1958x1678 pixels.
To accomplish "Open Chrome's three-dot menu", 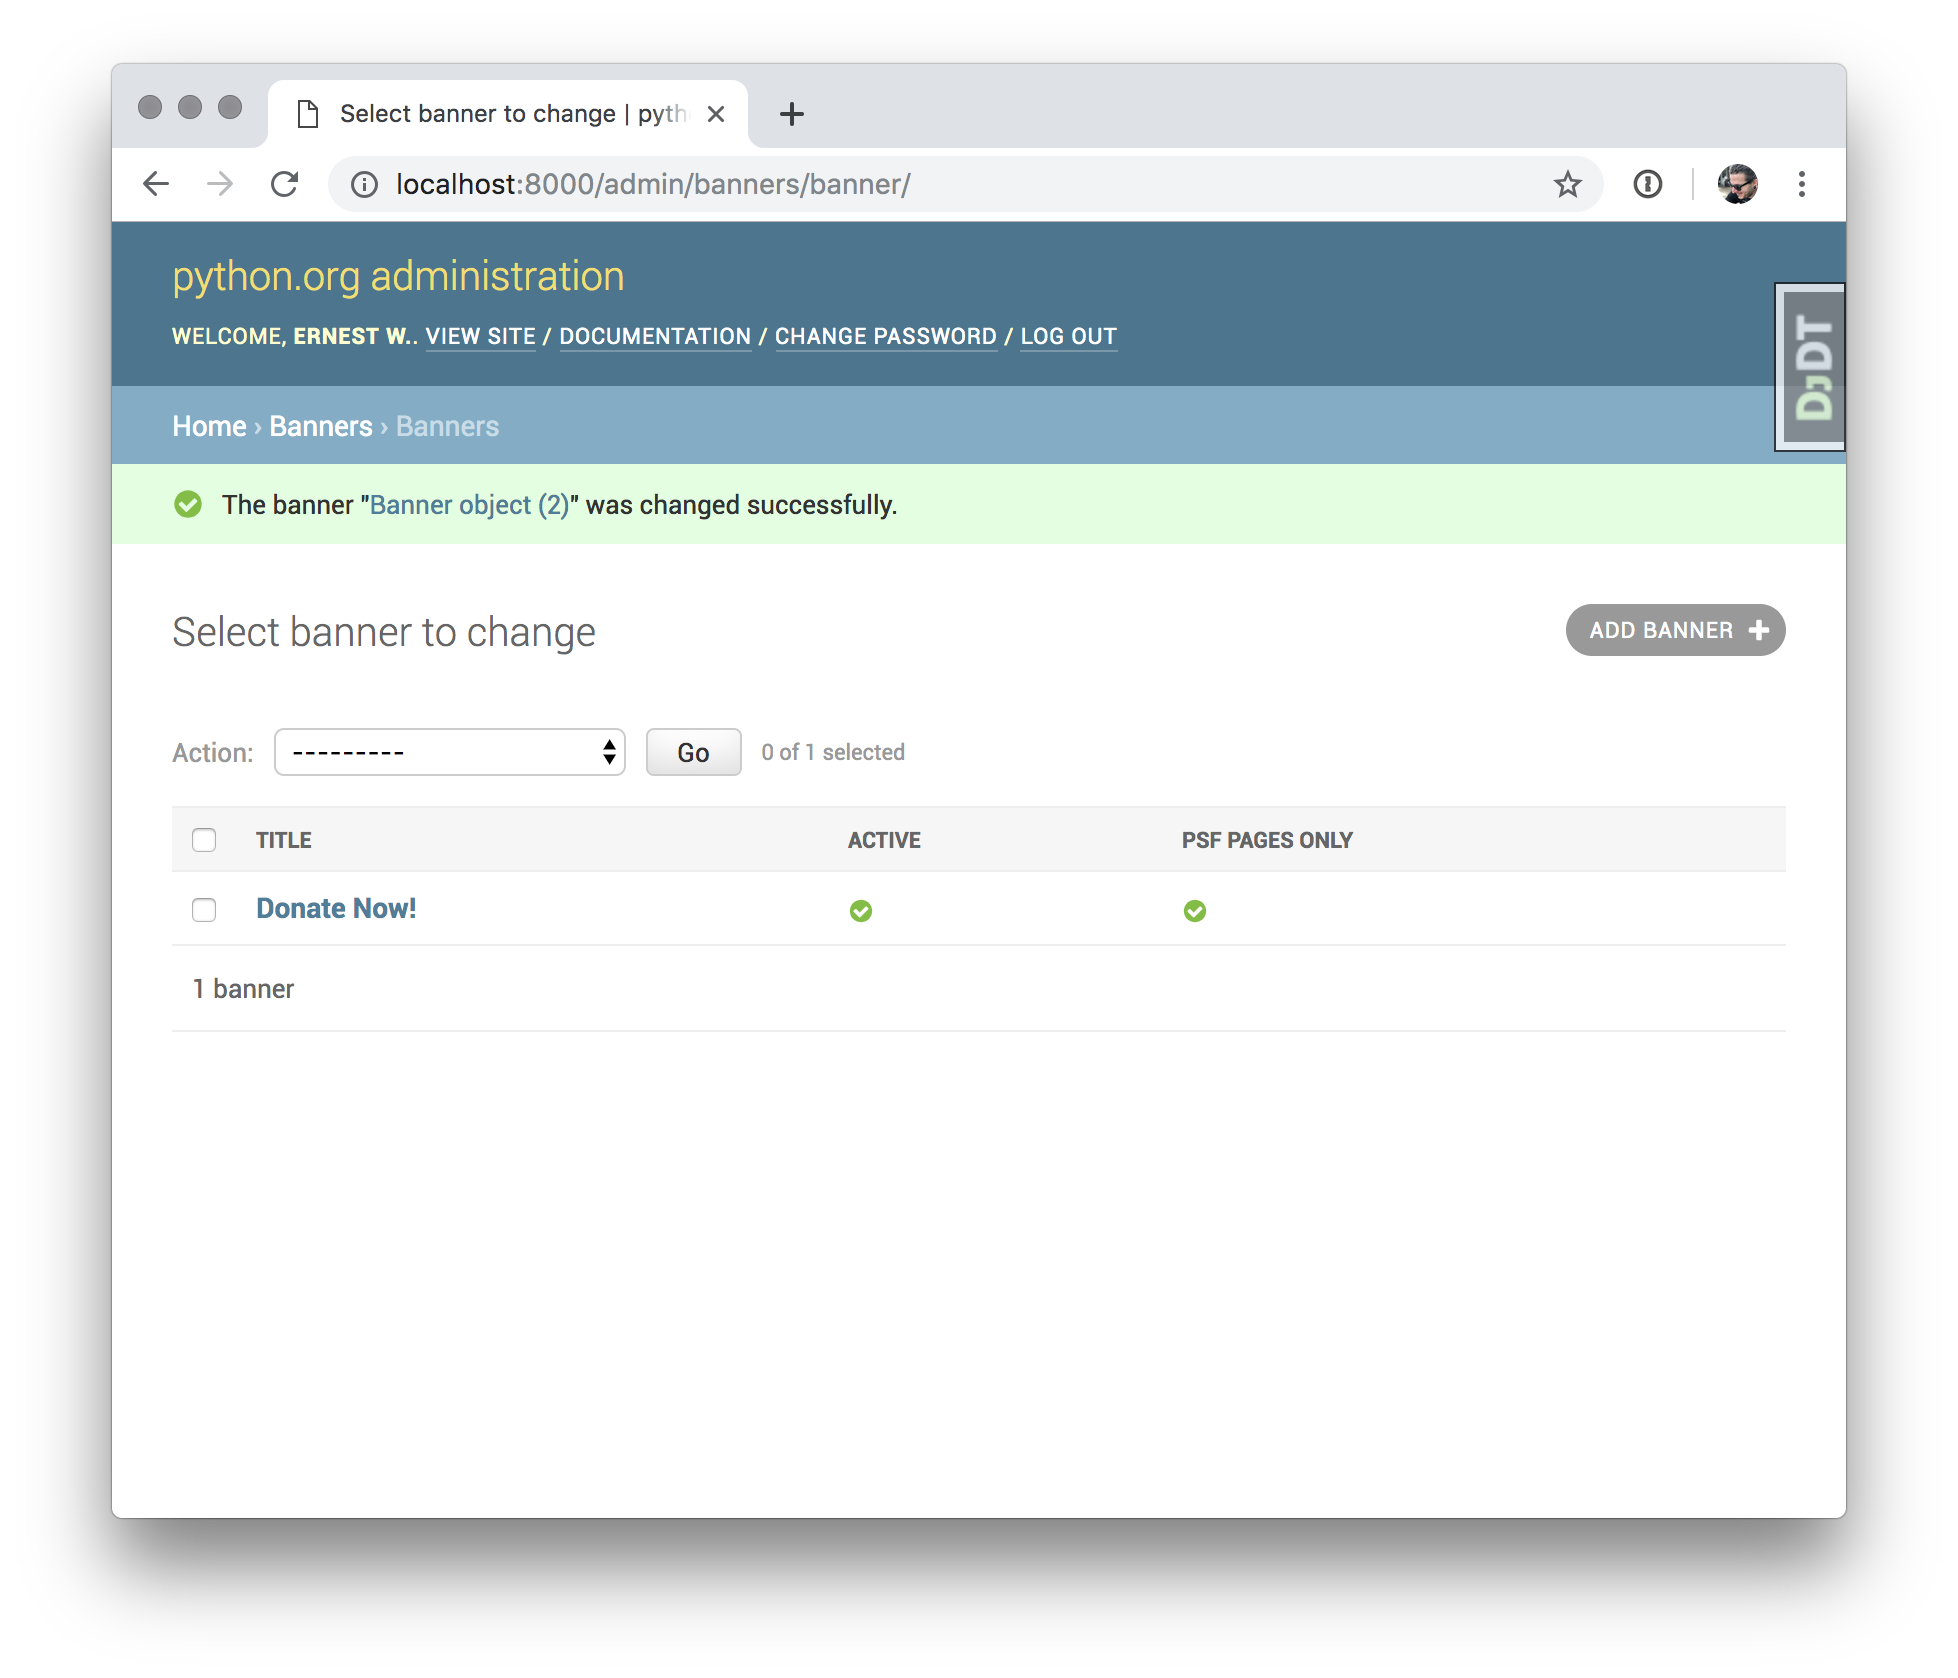I will click(x=1801, y=184).
